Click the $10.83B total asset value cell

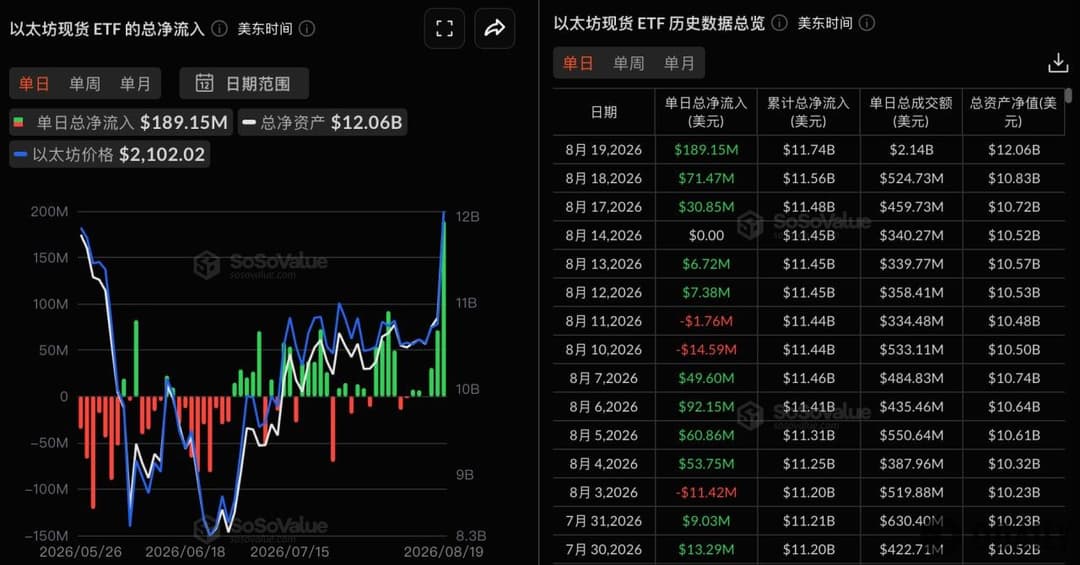pos(1013,178)
